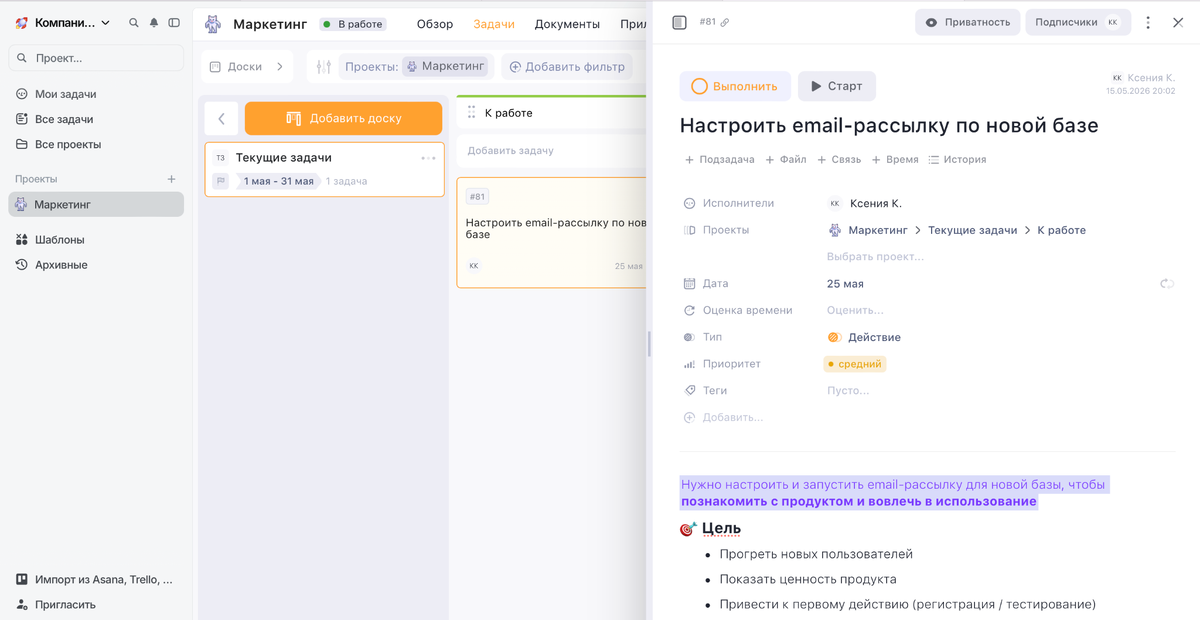
Task: Open Все задачи in the sidebar
Action: [x=63, y=119]
